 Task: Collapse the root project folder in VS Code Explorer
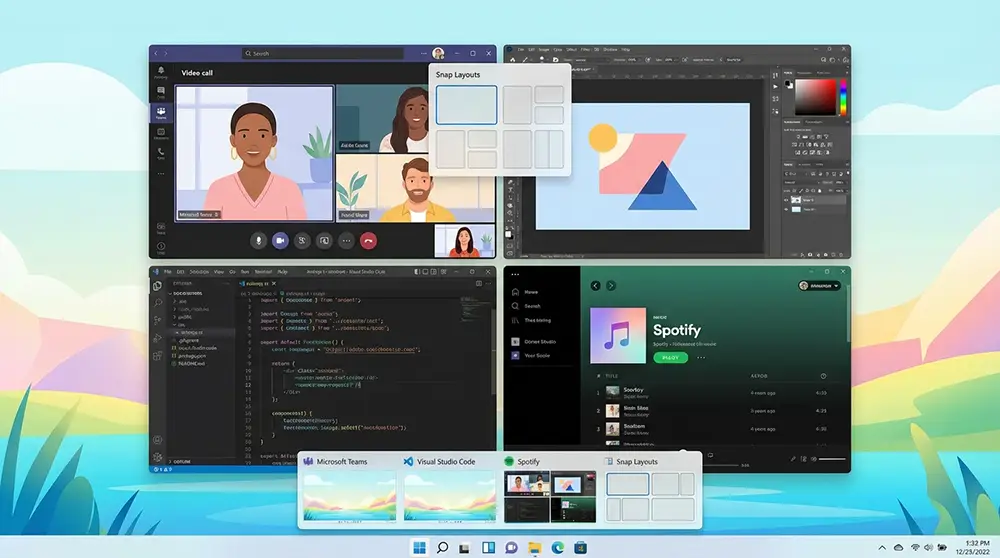click(170, 293)
